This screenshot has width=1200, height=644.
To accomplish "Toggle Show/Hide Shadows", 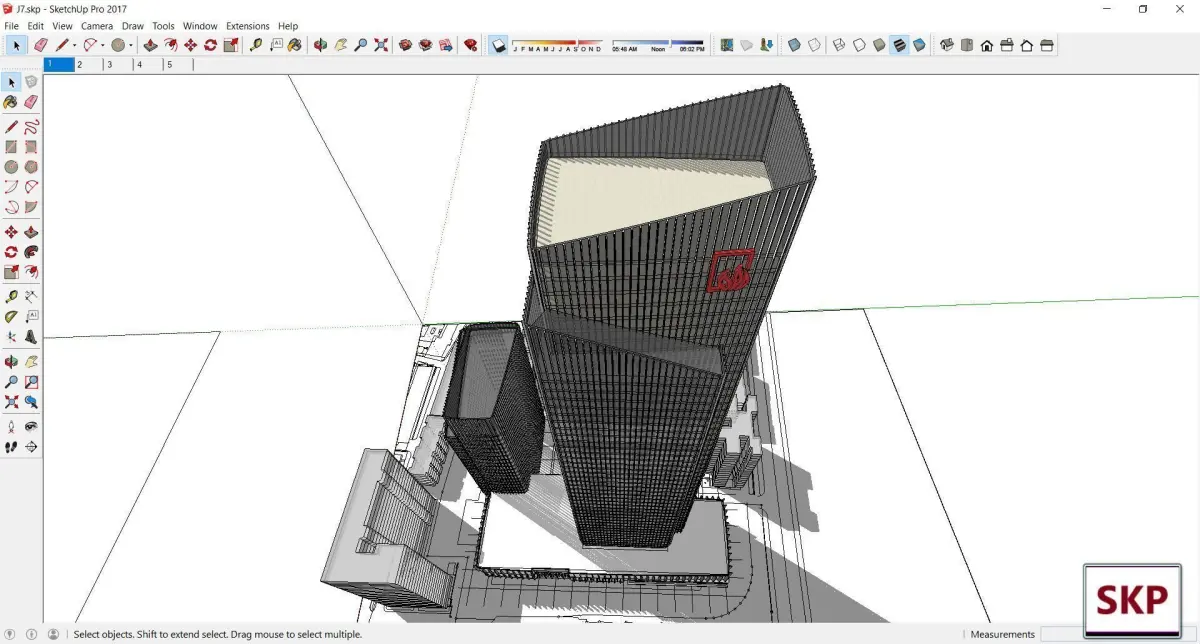I will point(499,45).
